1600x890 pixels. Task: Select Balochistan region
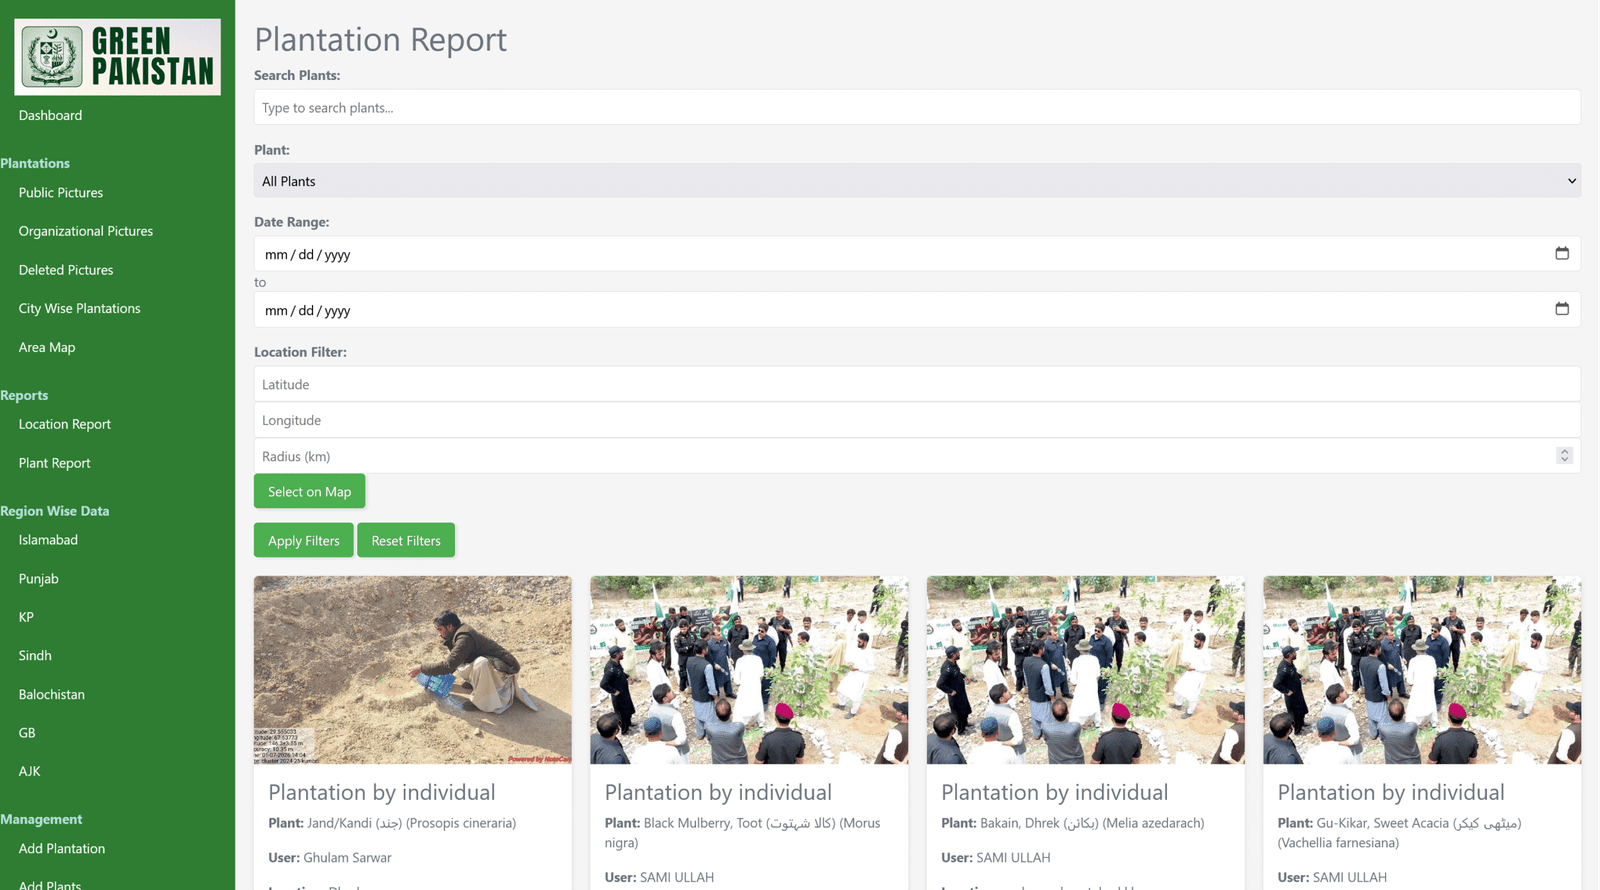point(52,694)
